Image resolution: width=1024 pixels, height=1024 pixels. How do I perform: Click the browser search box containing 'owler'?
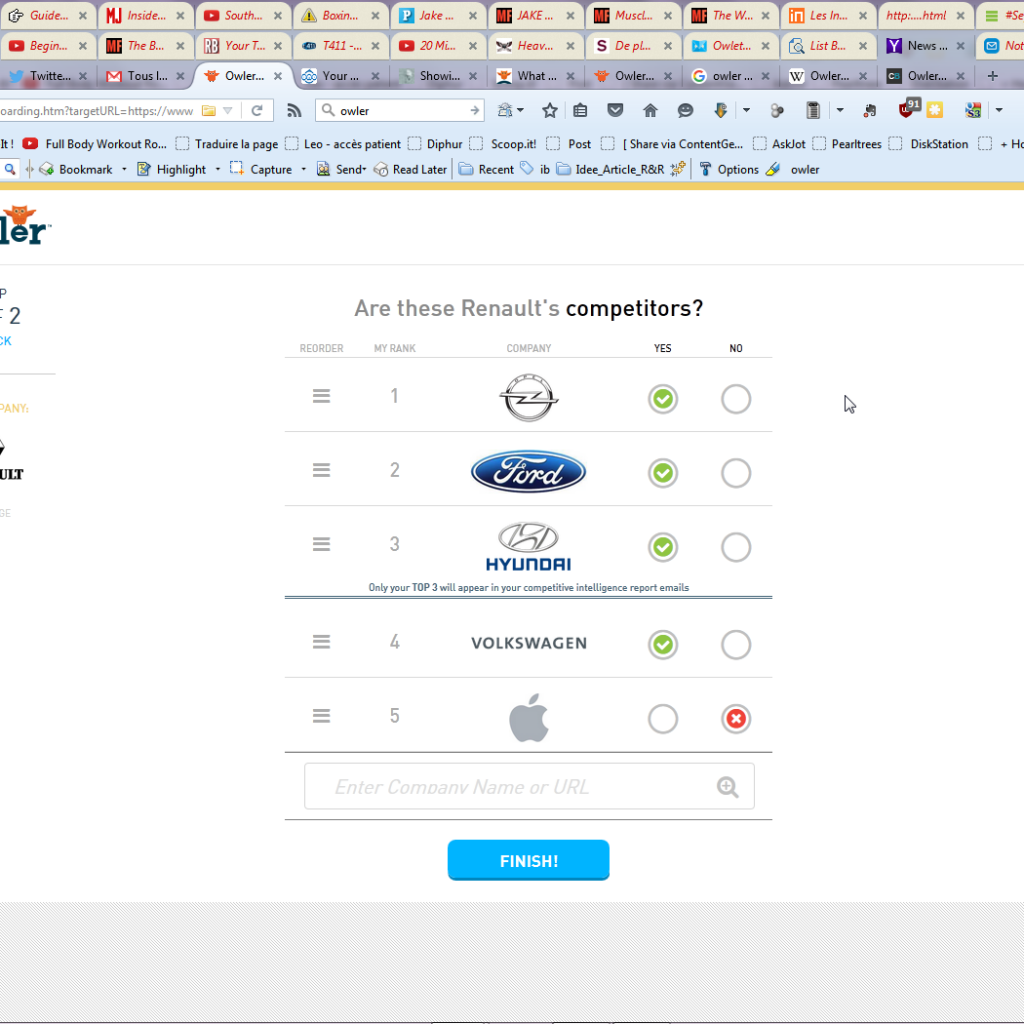pos(399,110)
